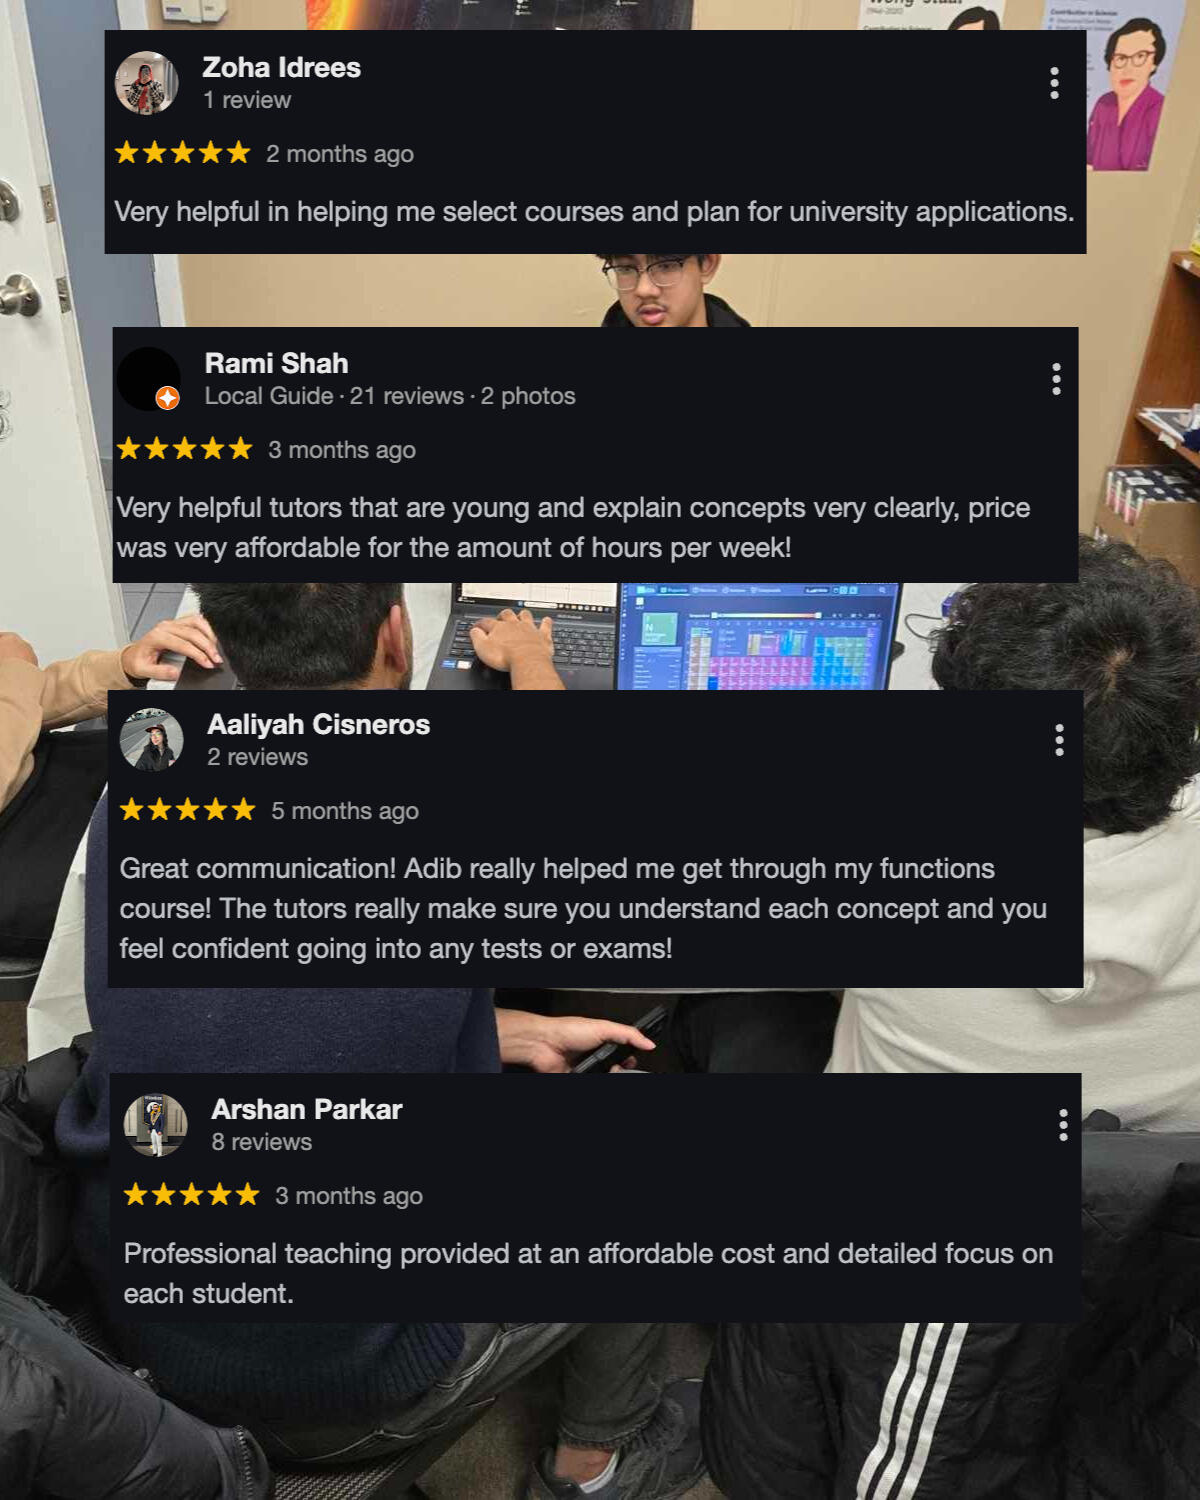Click Rami Shah's black profile avatar
Viewport: 1200px width, 1500px height.
click(x=148, y=378)
